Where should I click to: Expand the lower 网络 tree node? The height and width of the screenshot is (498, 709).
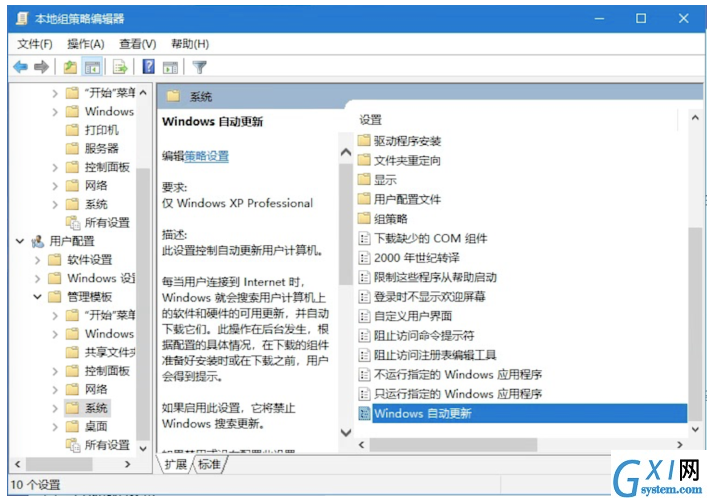pos(55,389)
